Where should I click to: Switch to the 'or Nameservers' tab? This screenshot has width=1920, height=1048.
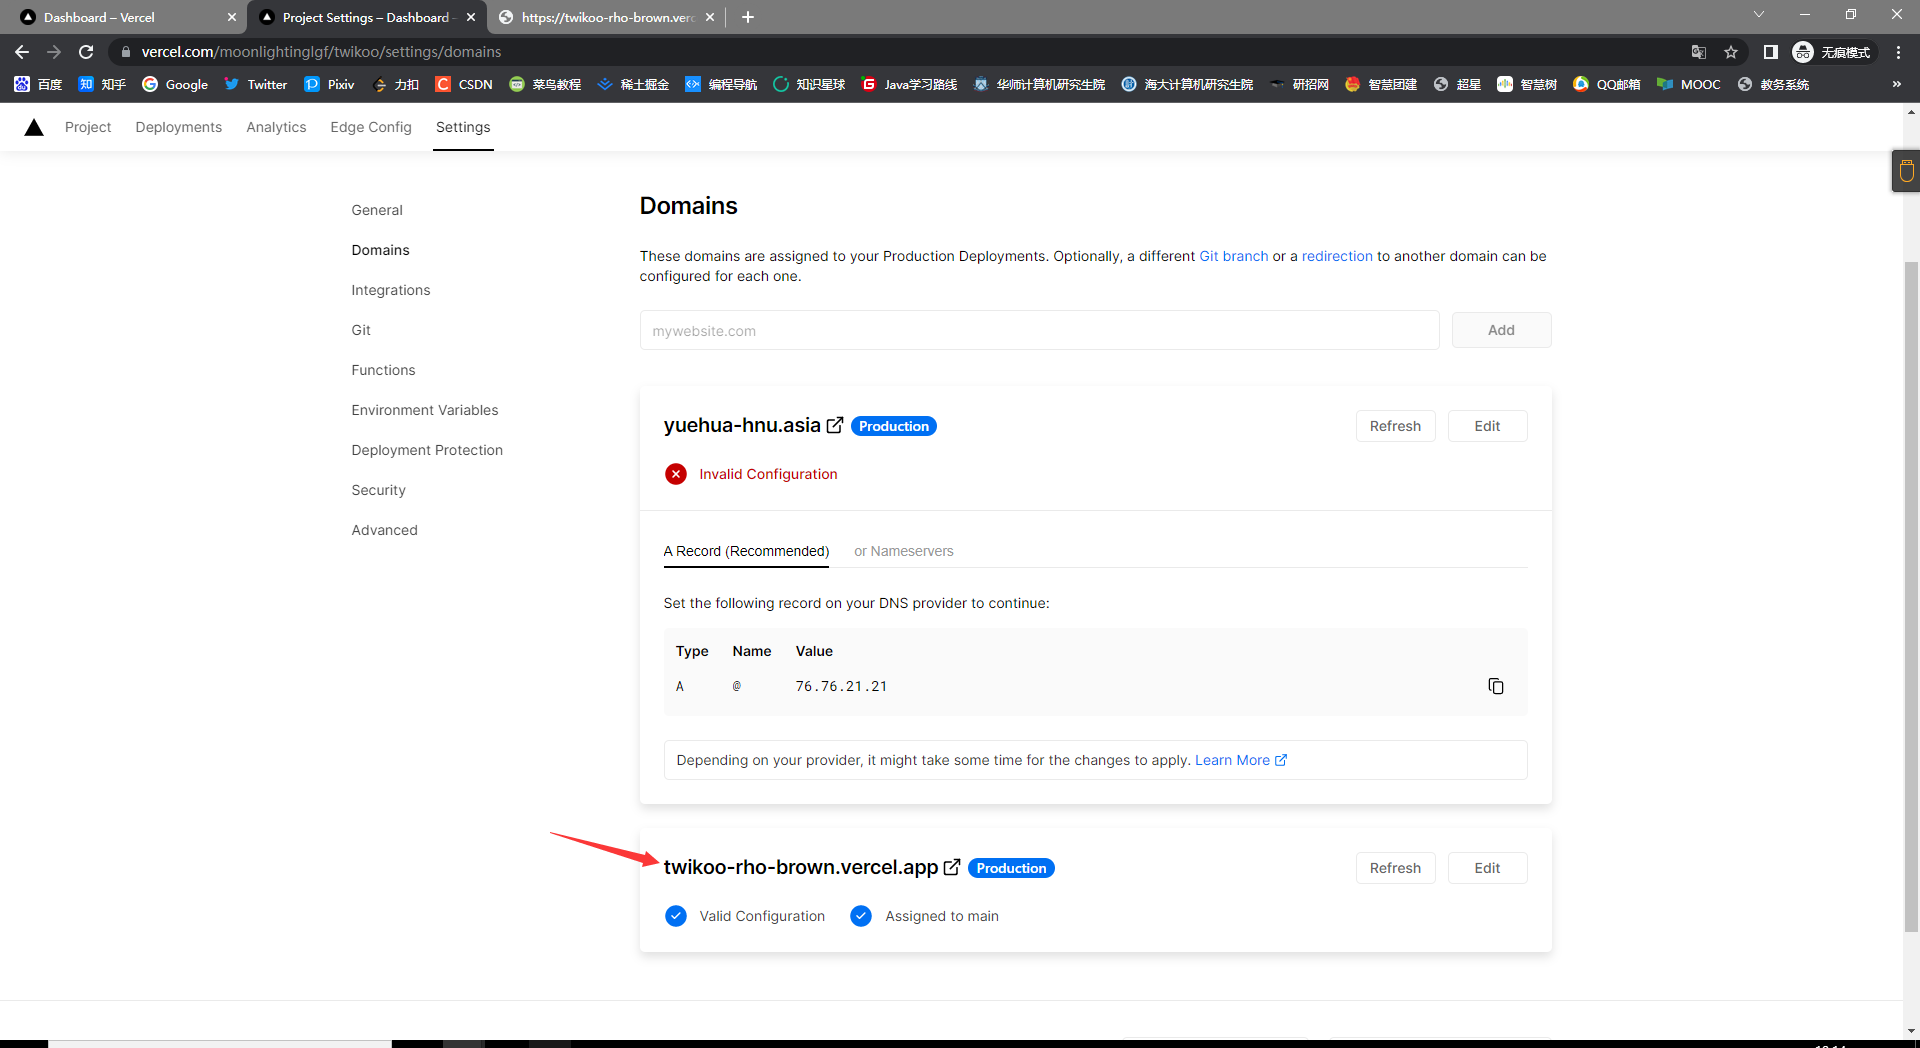coord(903,551)
